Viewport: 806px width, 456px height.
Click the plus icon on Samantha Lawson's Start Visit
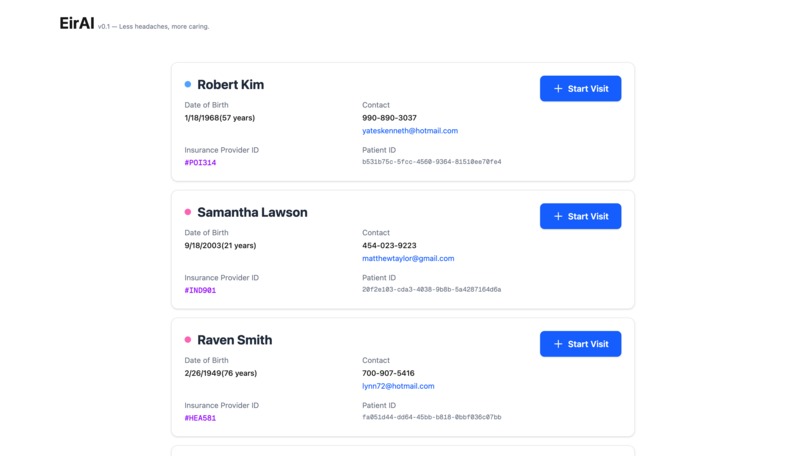(558, 216)
